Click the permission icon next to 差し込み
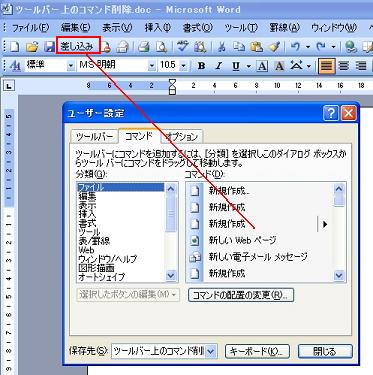373x375 pixels. coord(107,47)
